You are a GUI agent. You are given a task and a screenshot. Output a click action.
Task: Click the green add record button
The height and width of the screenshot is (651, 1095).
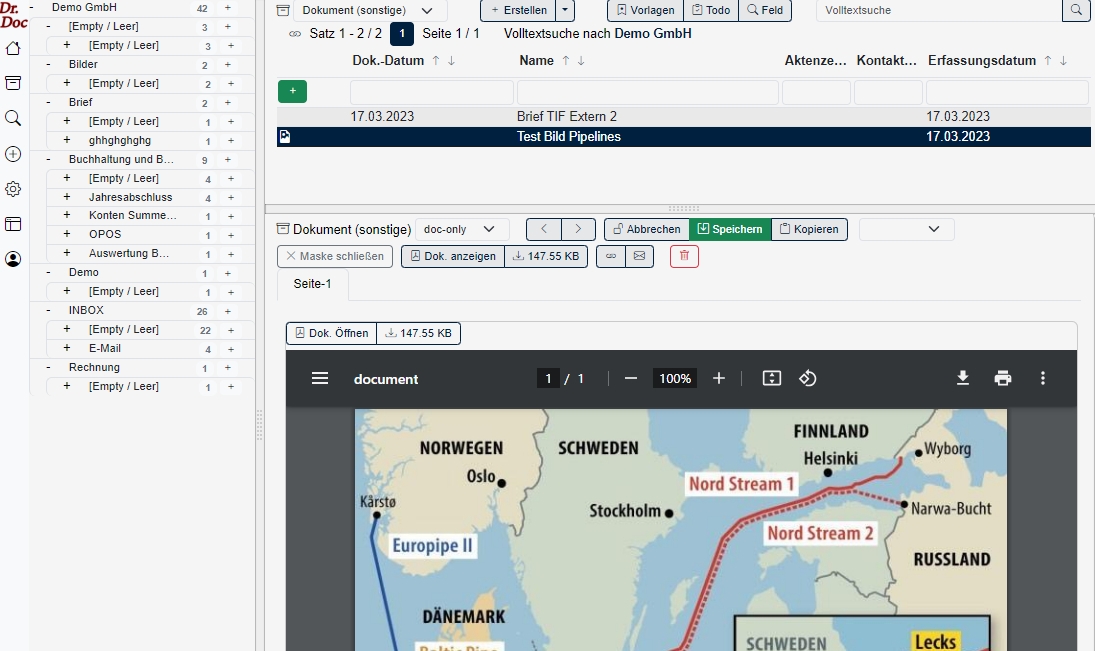coord(293,92)
